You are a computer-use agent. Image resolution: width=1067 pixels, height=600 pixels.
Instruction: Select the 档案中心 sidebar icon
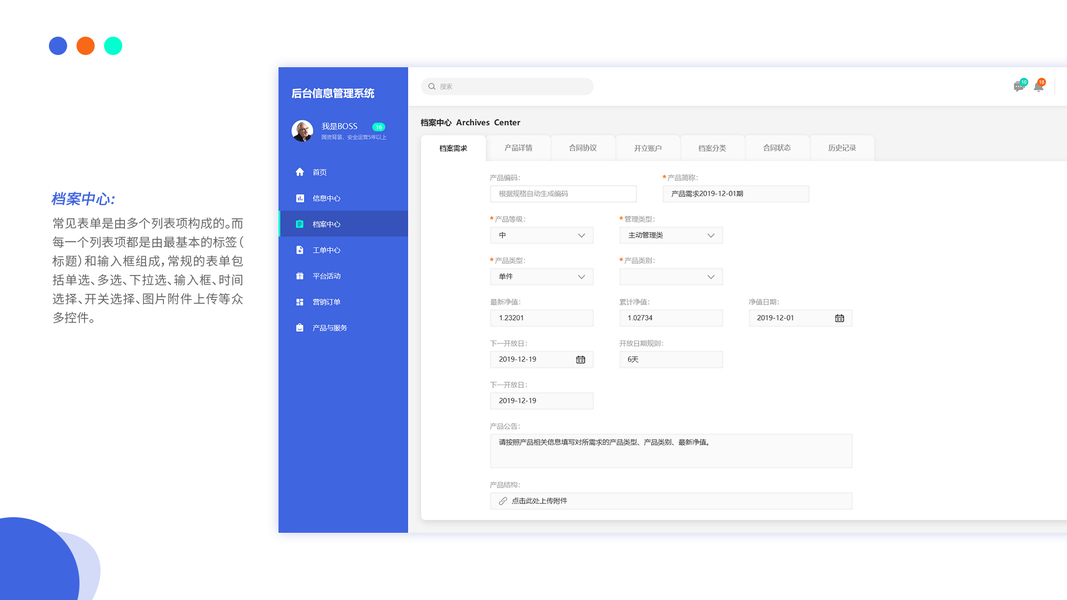pyautogui.click(x=299, y=224)
